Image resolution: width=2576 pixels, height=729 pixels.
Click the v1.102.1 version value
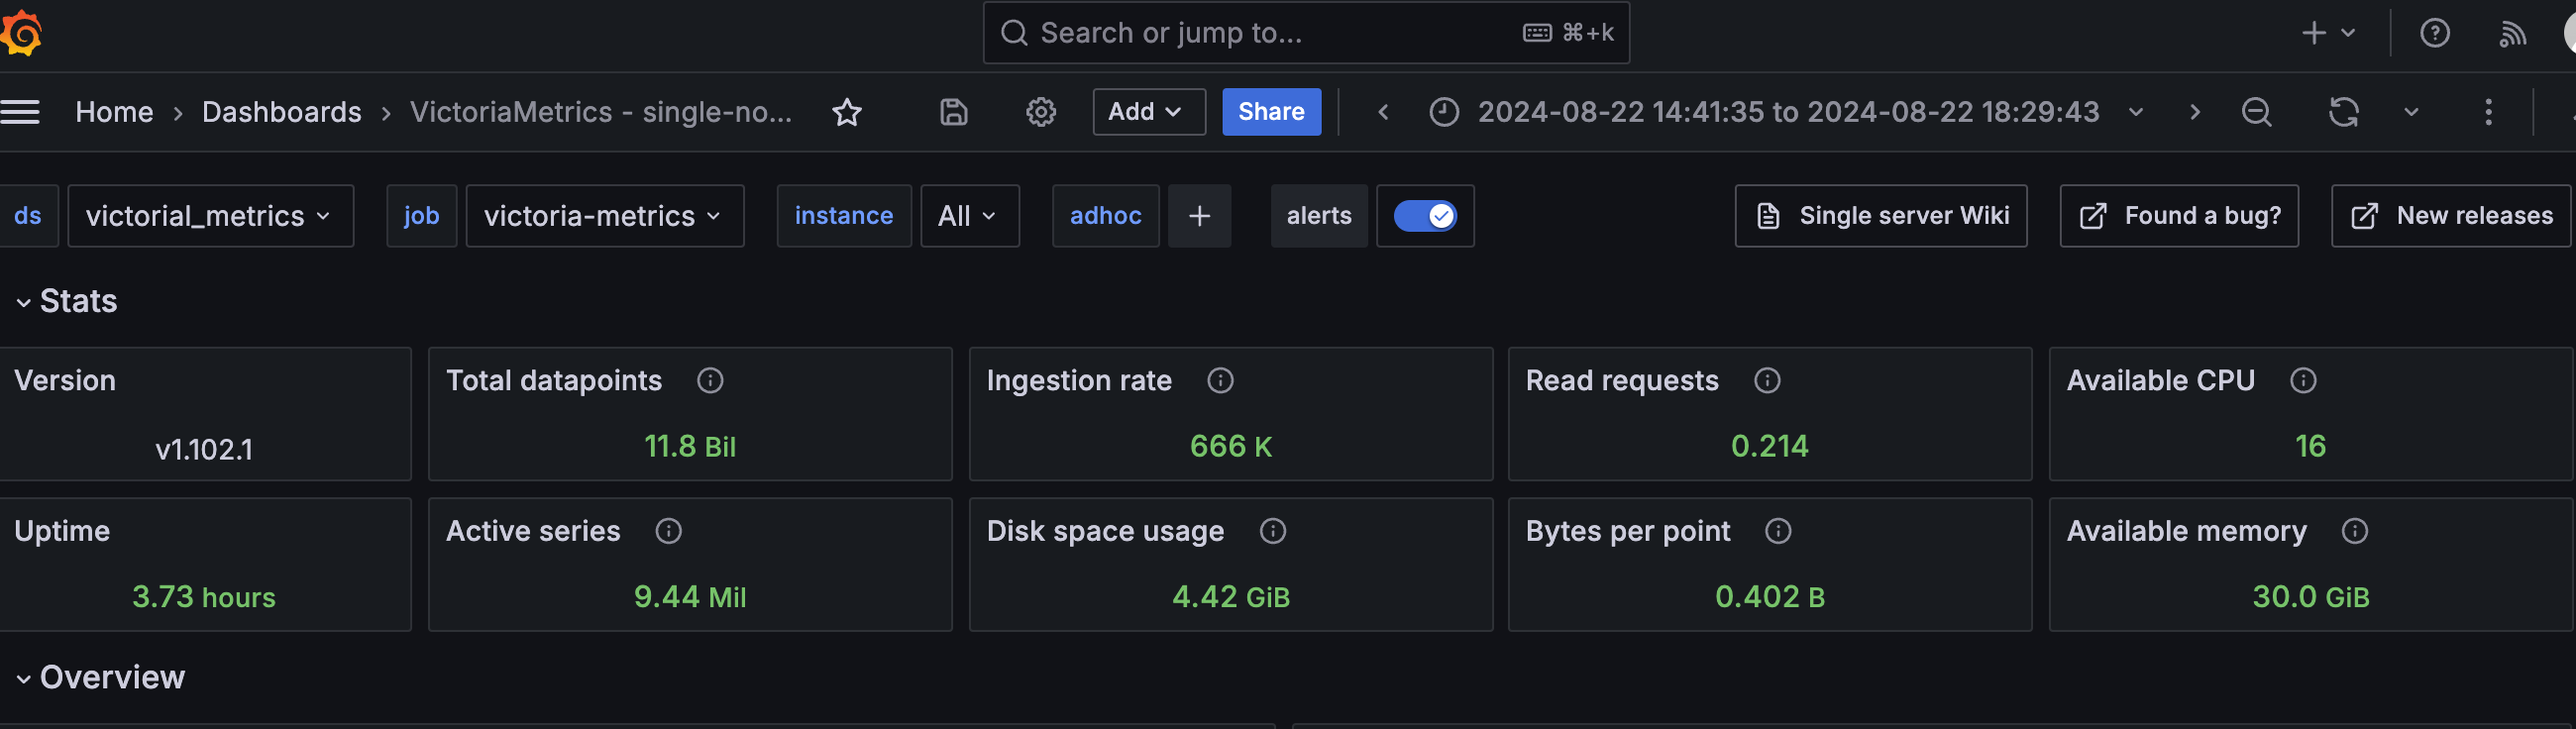point(204,449)
